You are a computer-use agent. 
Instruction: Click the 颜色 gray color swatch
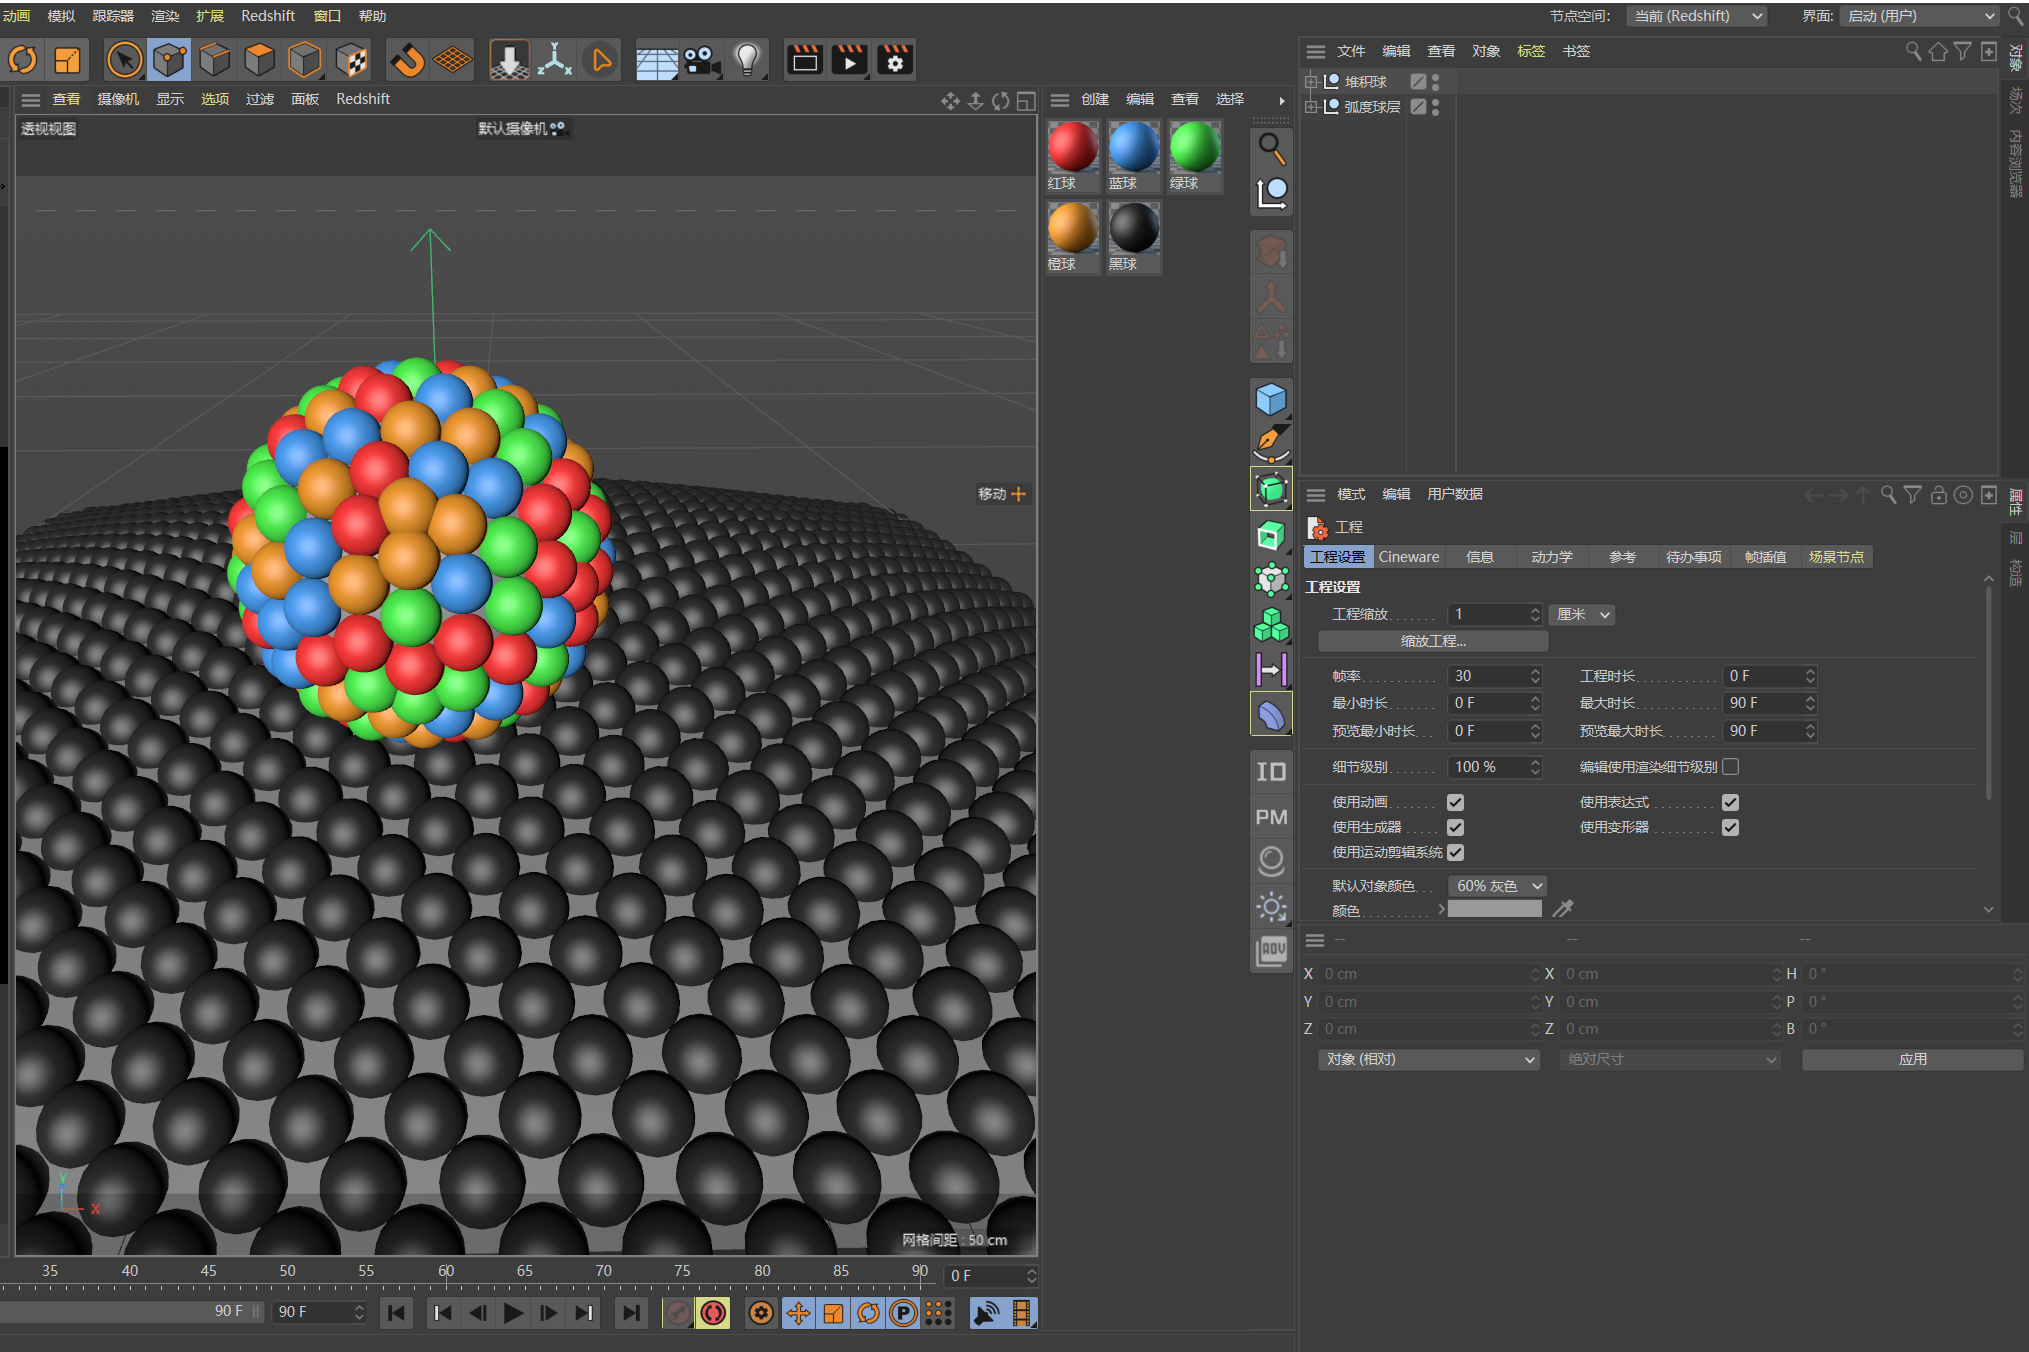click(1495, 909)
